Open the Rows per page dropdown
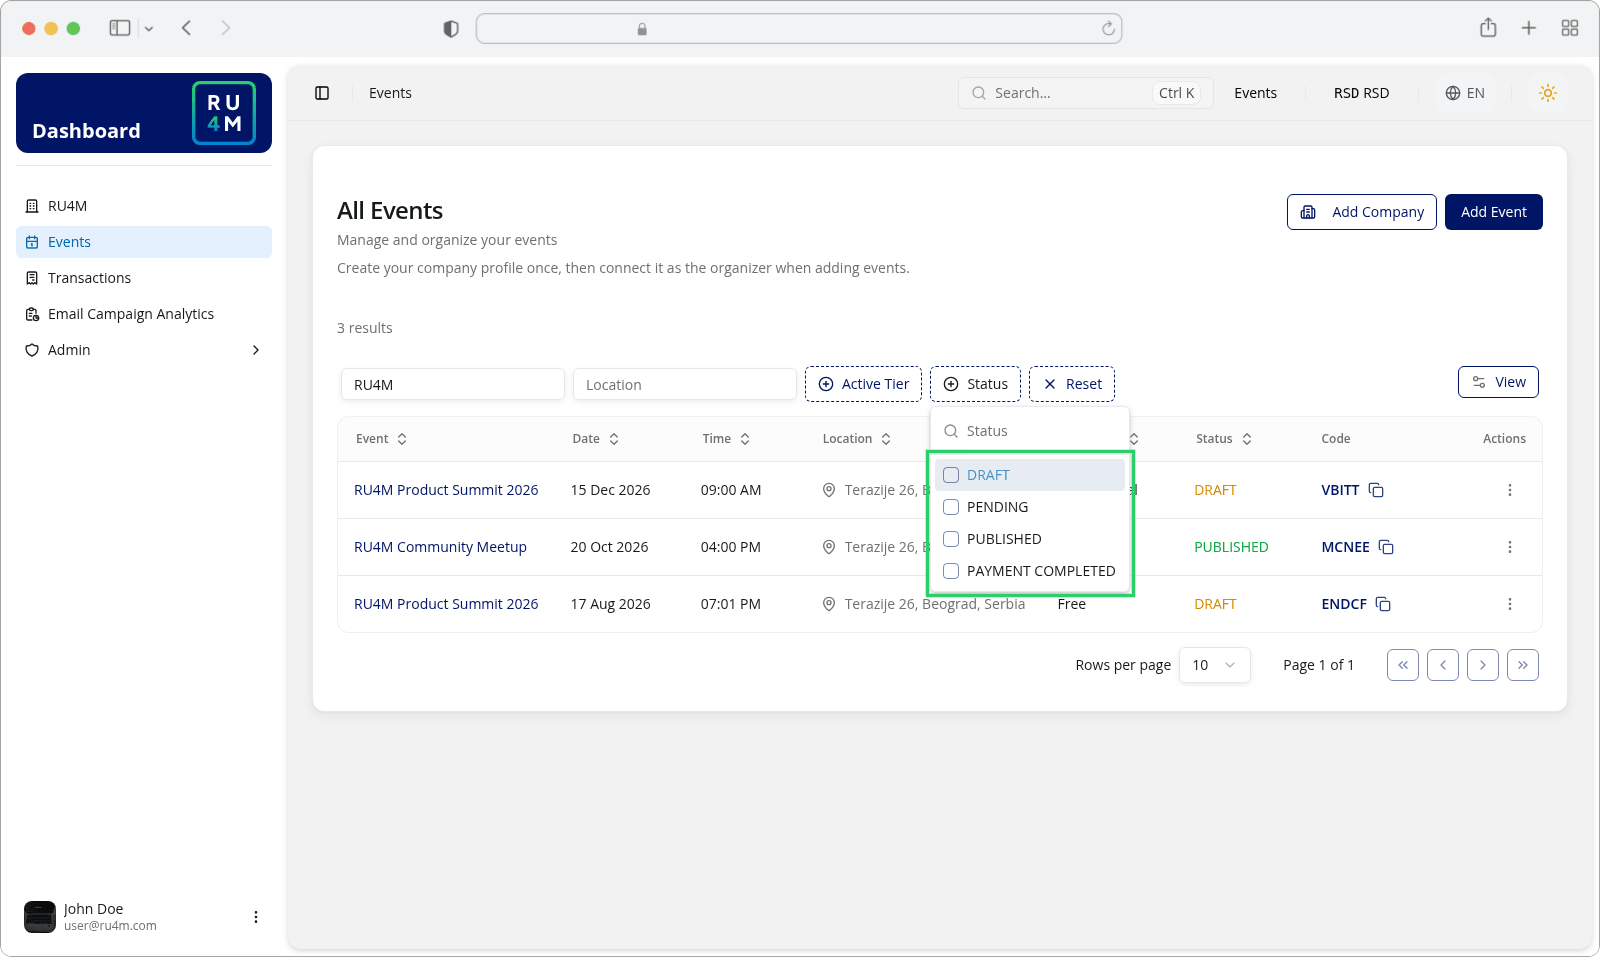 point(1215,665)
